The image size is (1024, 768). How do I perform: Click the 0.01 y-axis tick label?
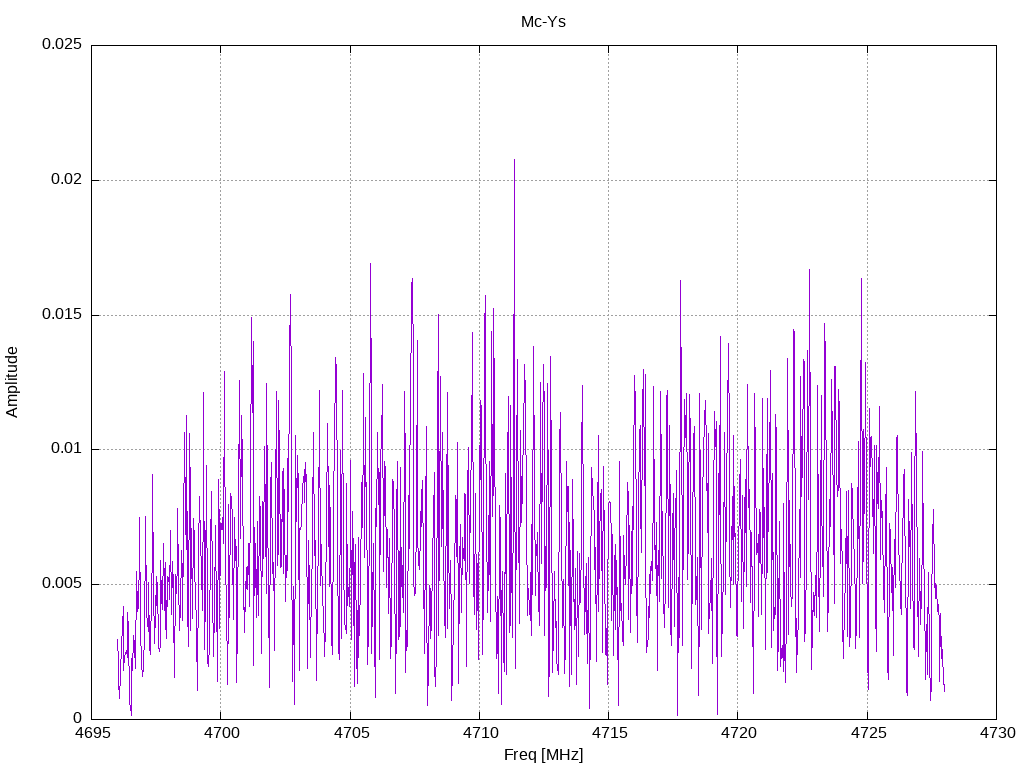(x=67, y=449)
